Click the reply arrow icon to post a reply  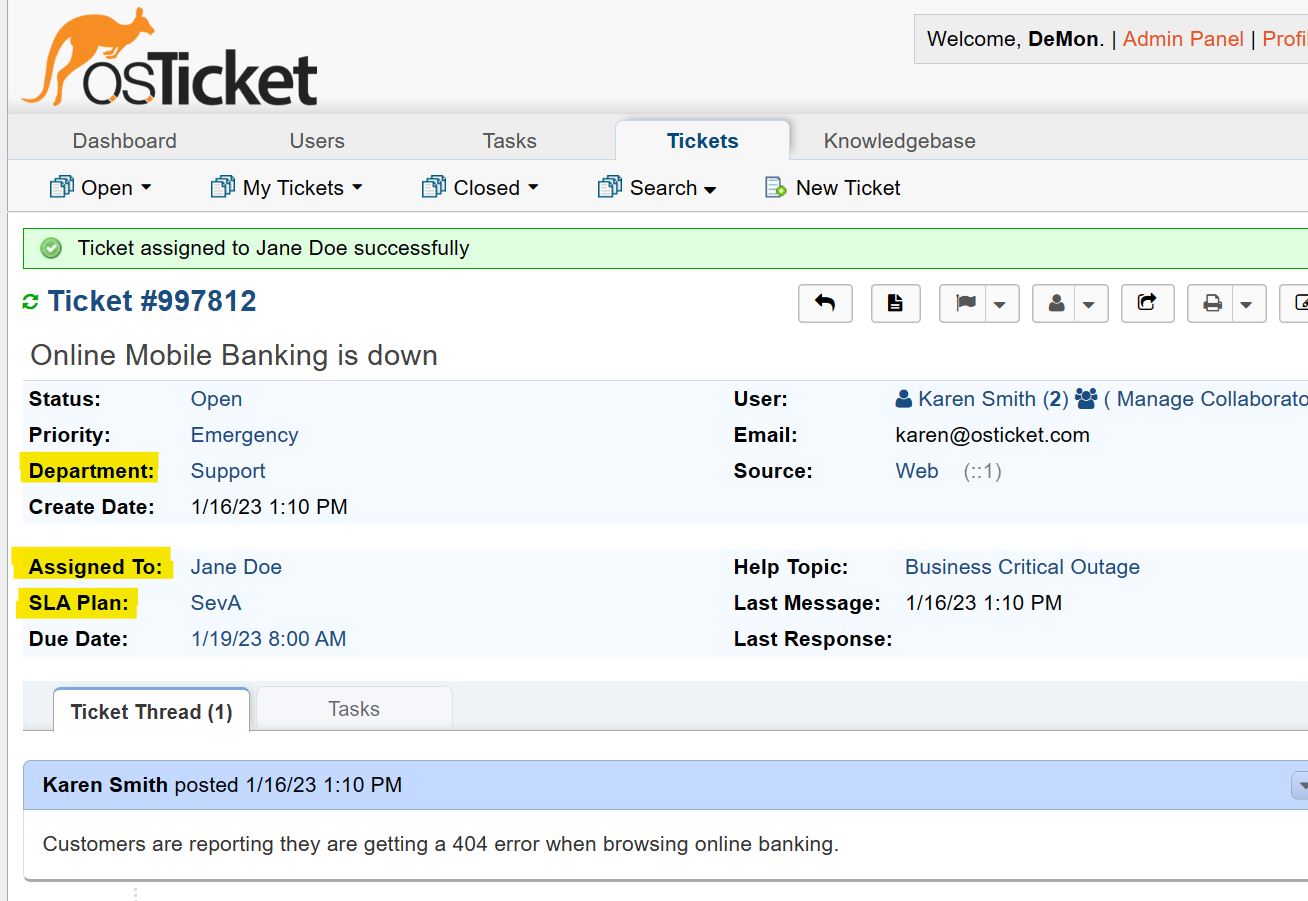(825, 303)
